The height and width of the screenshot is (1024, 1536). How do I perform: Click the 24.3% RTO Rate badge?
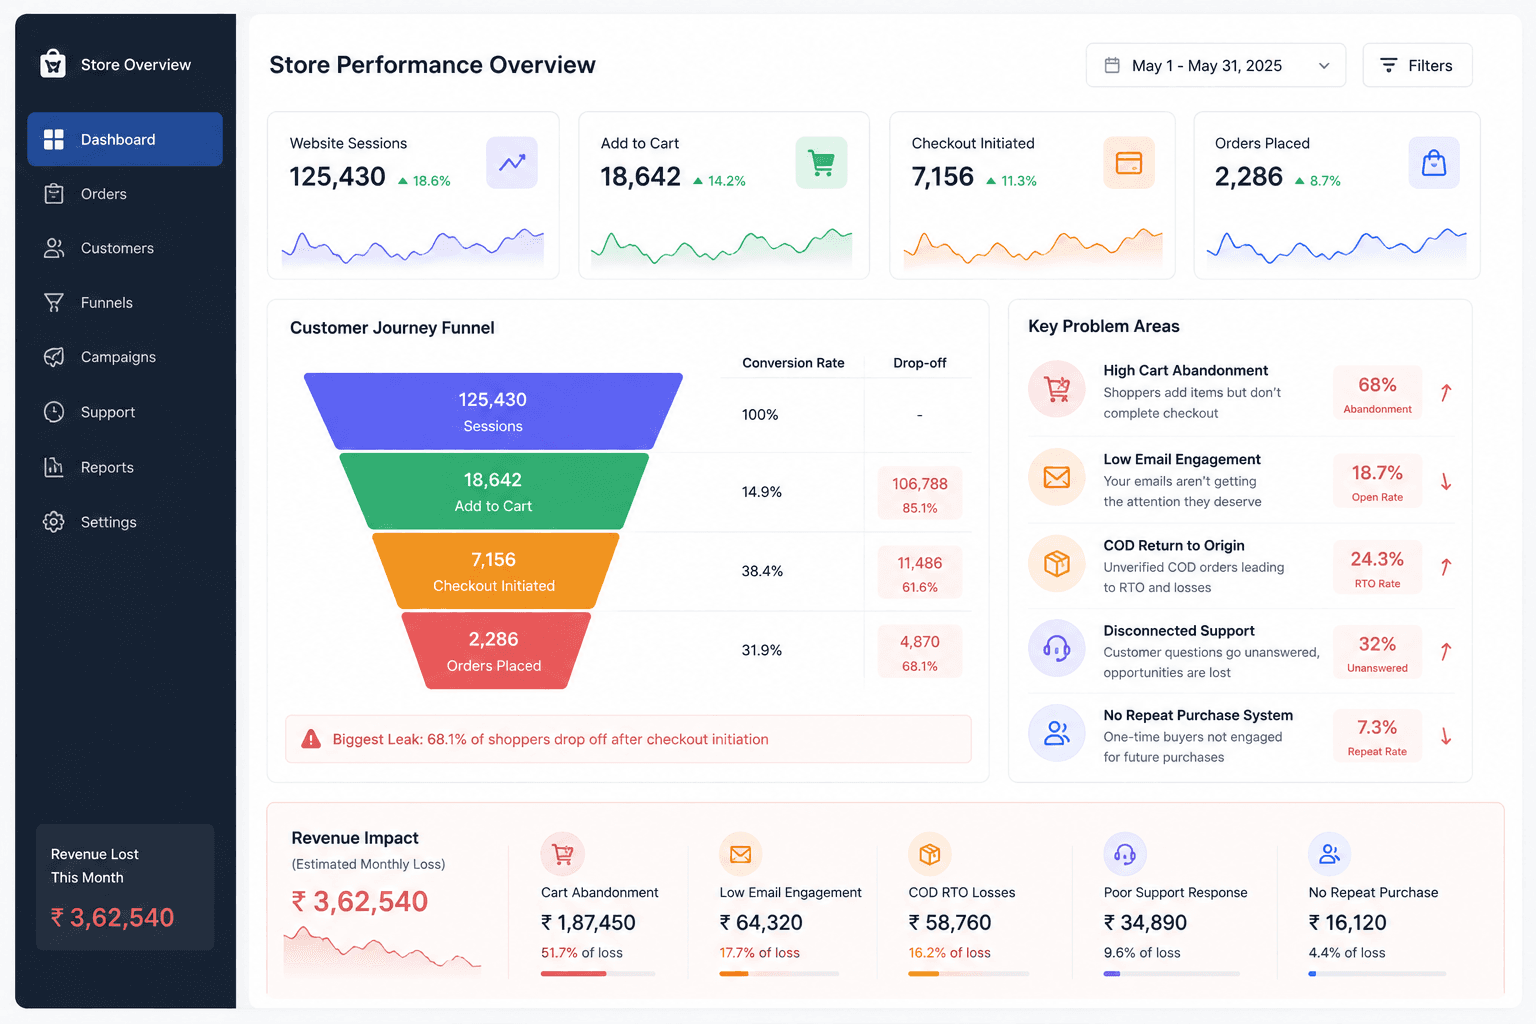coord(1377,568)
